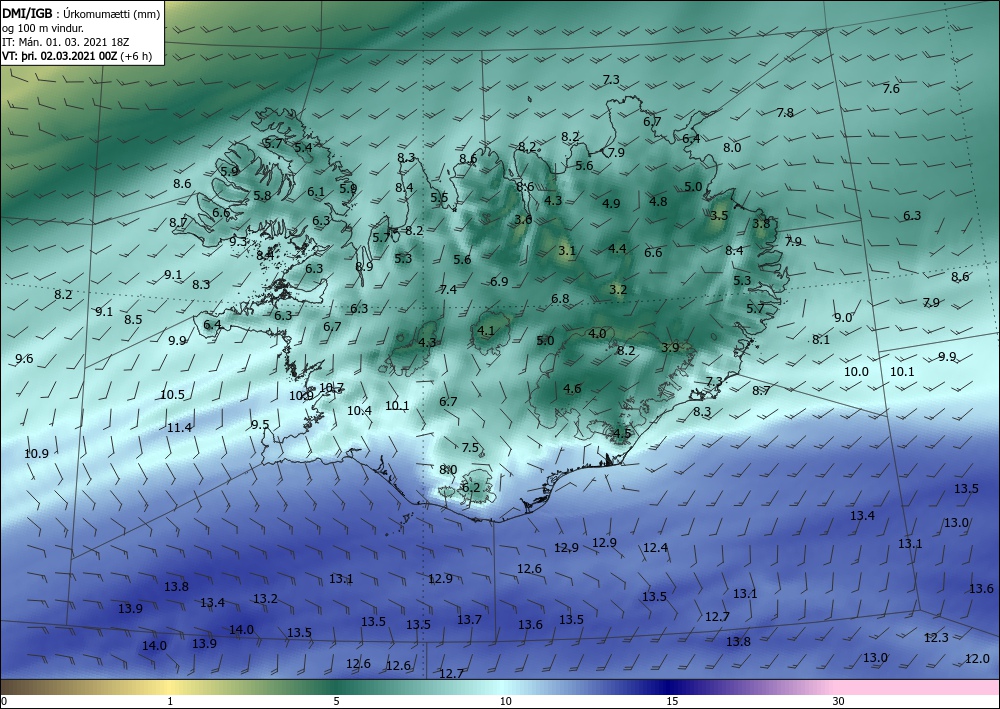1000x709 pixels.
Task: Click the 9.5 value on the map
Action: 260,425
